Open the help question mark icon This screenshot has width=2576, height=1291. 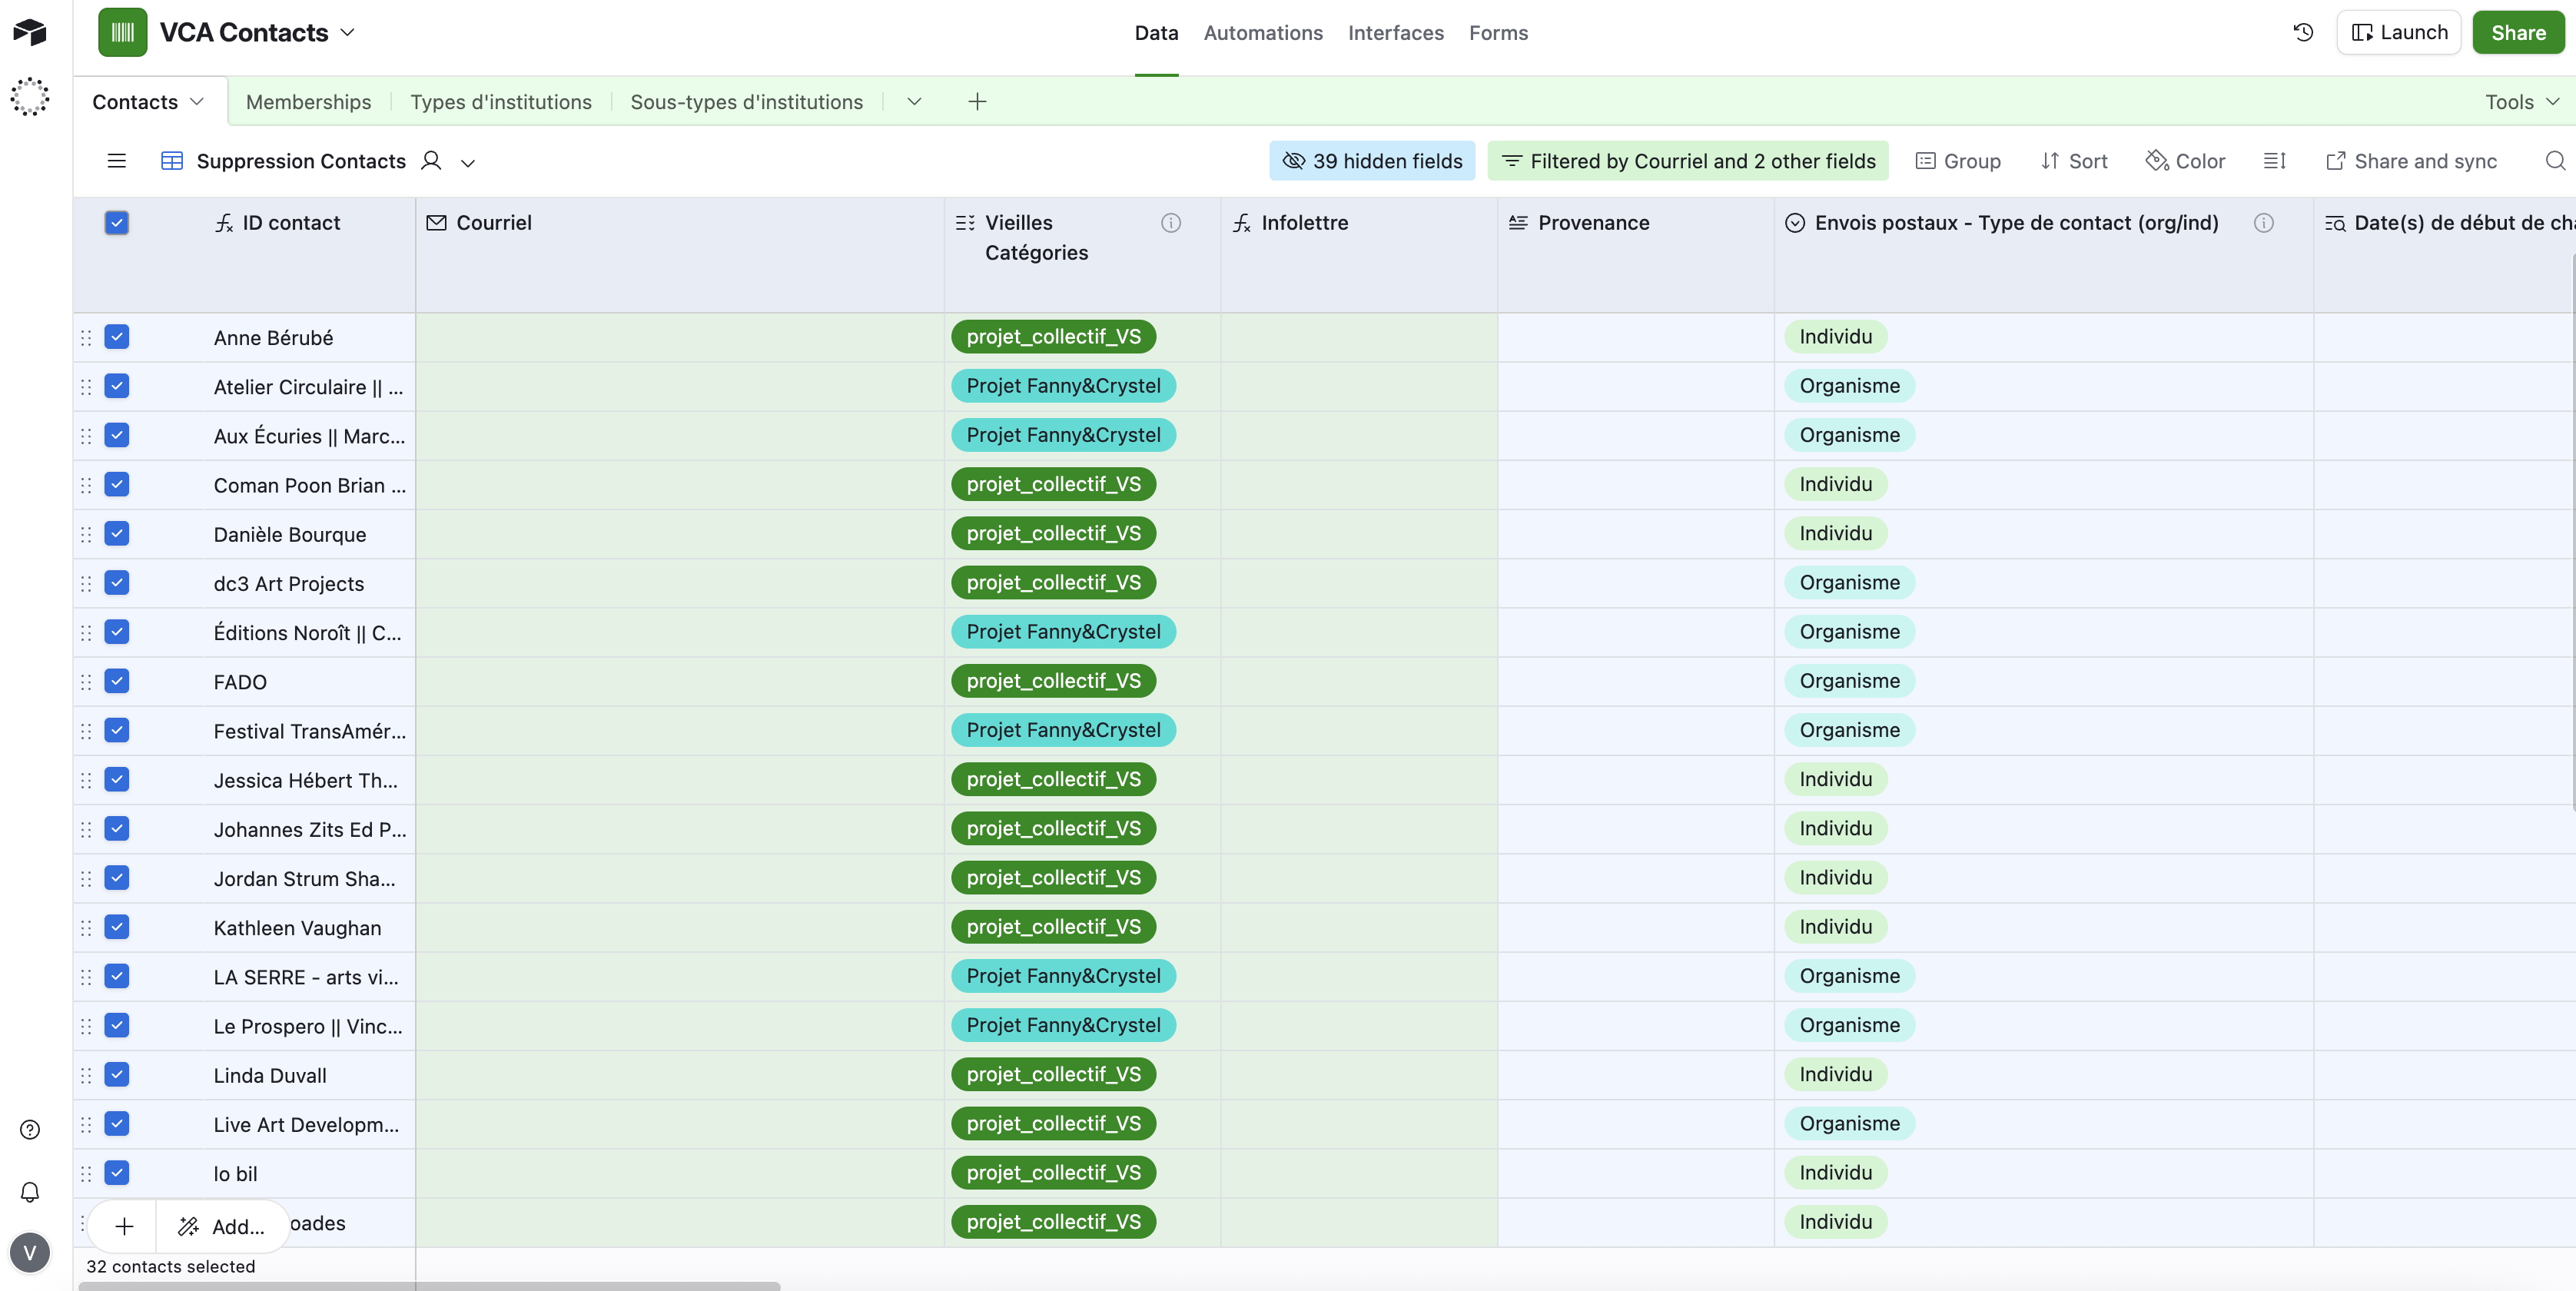click(x=30, y=1129)
